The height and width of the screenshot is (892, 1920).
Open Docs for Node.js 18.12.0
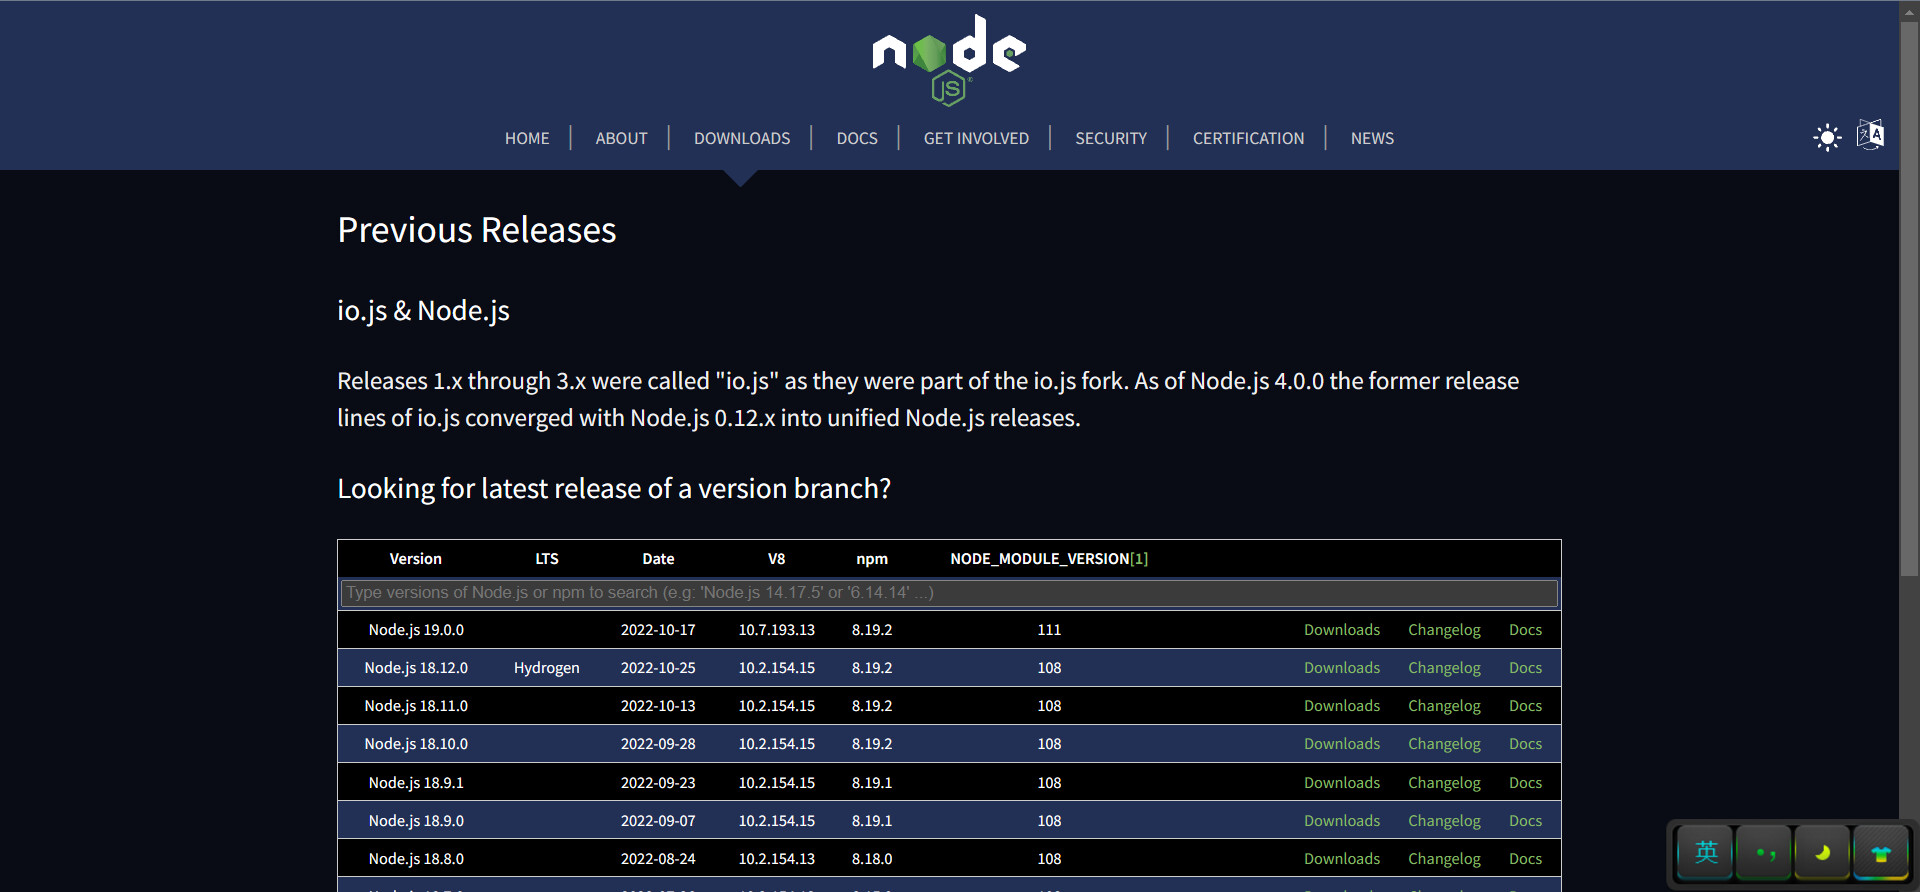tap(1525, 668)
